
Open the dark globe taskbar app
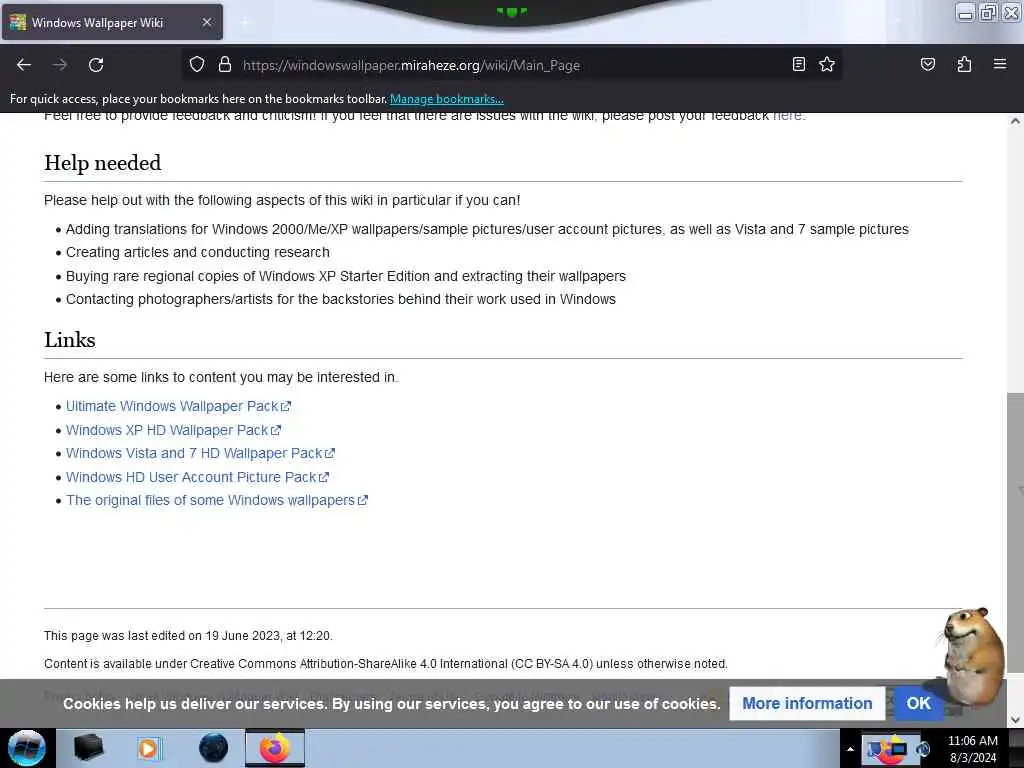pos(213,748)
